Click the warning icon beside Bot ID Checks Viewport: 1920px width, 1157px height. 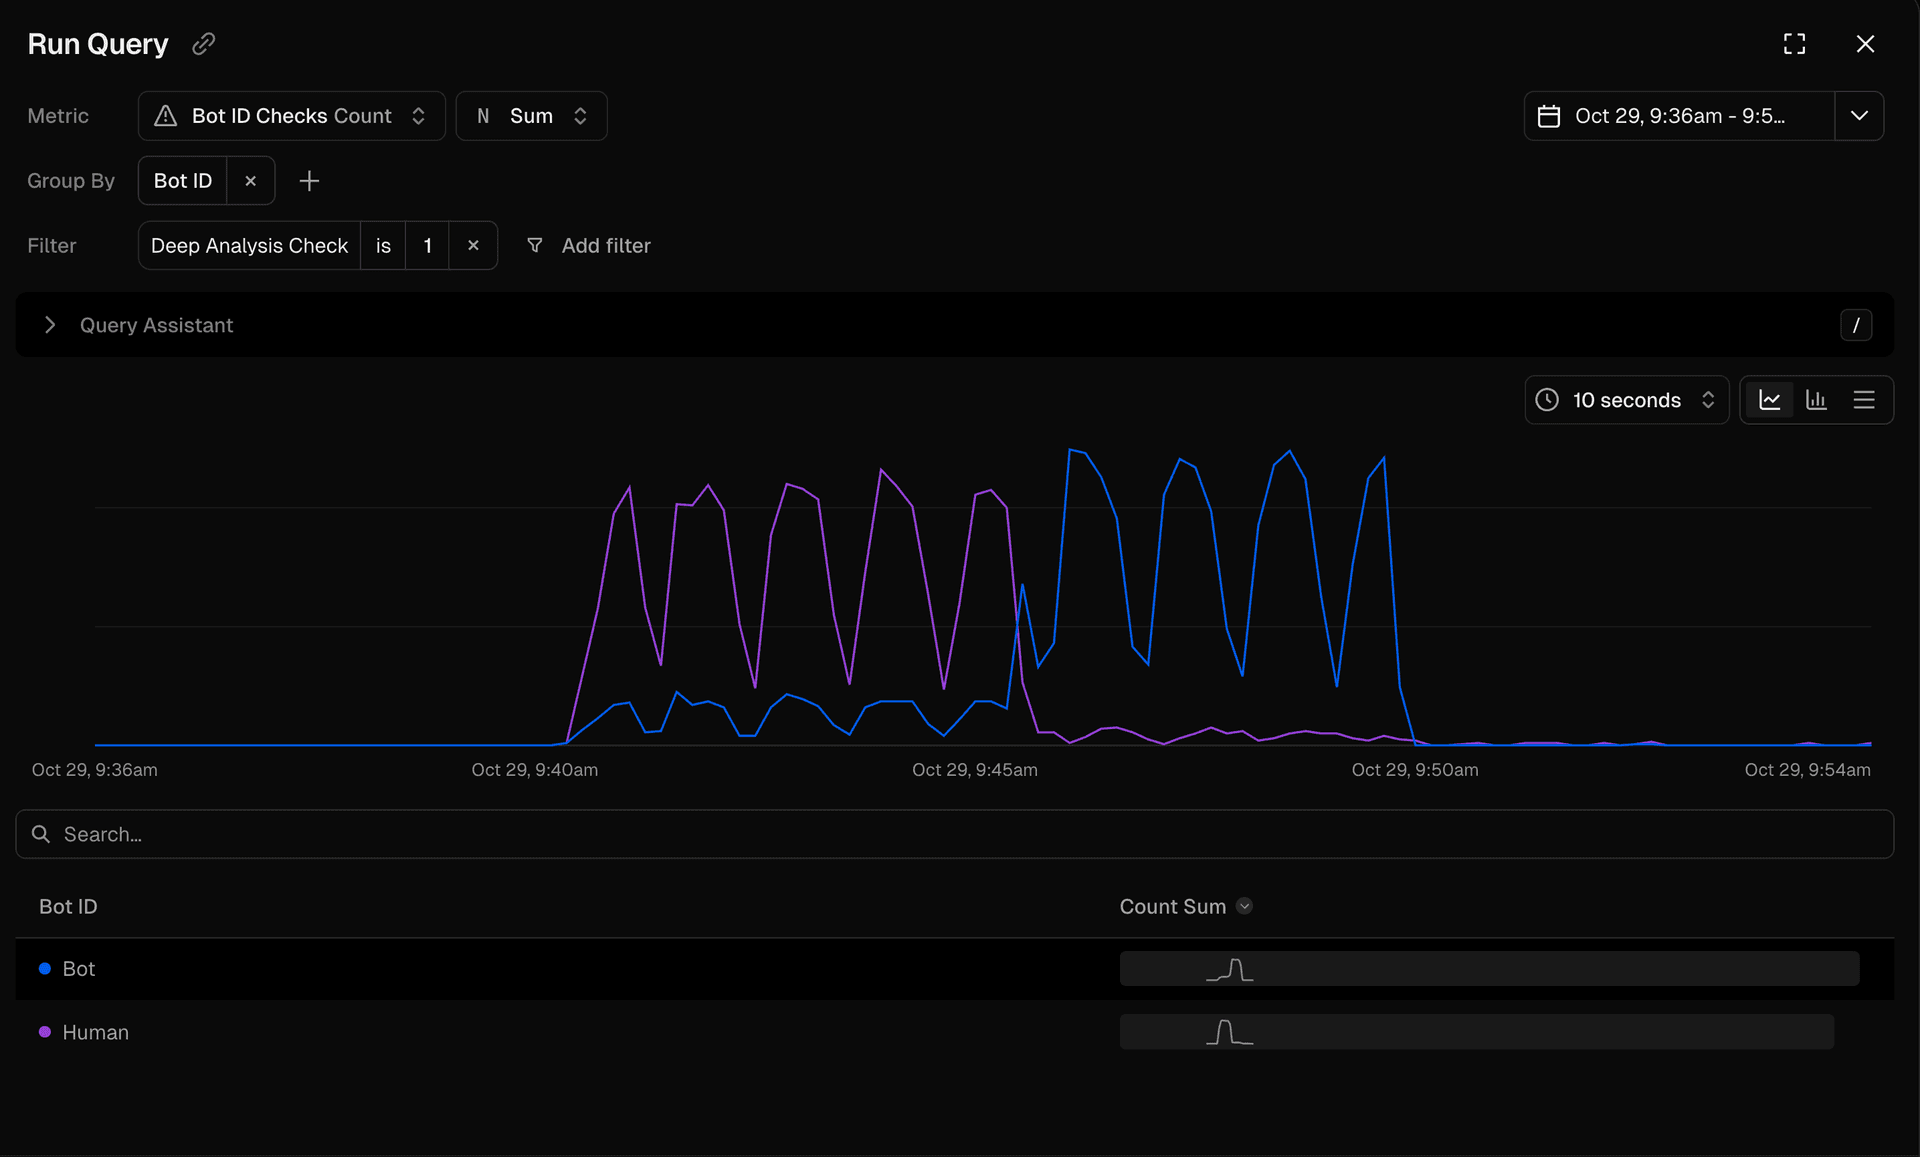click(x=166, y=115)
